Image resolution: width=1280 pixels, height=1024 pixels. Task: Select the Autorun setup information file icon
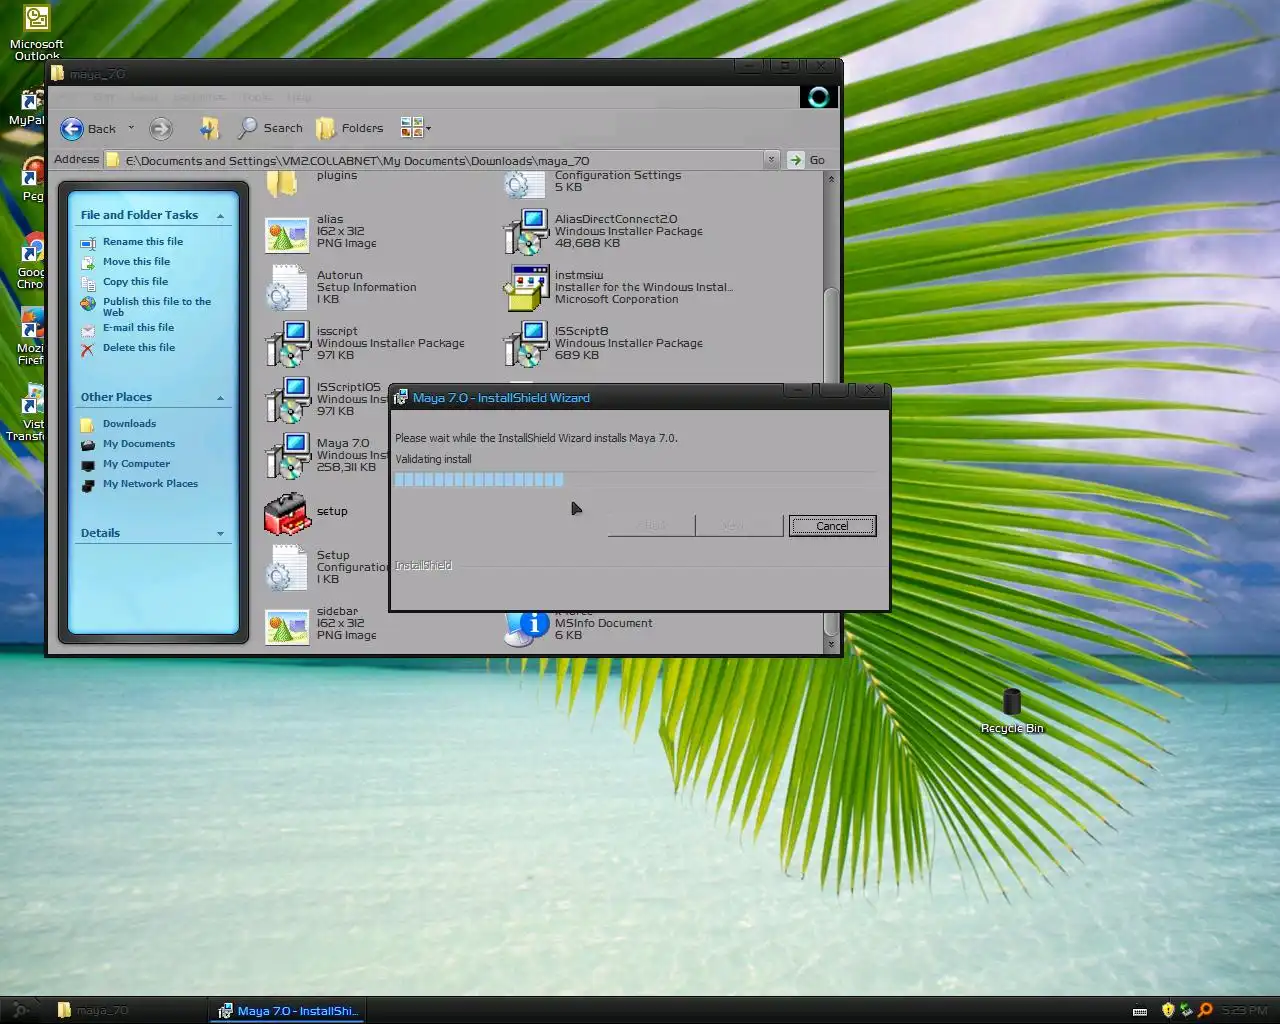tap(286, 287)
